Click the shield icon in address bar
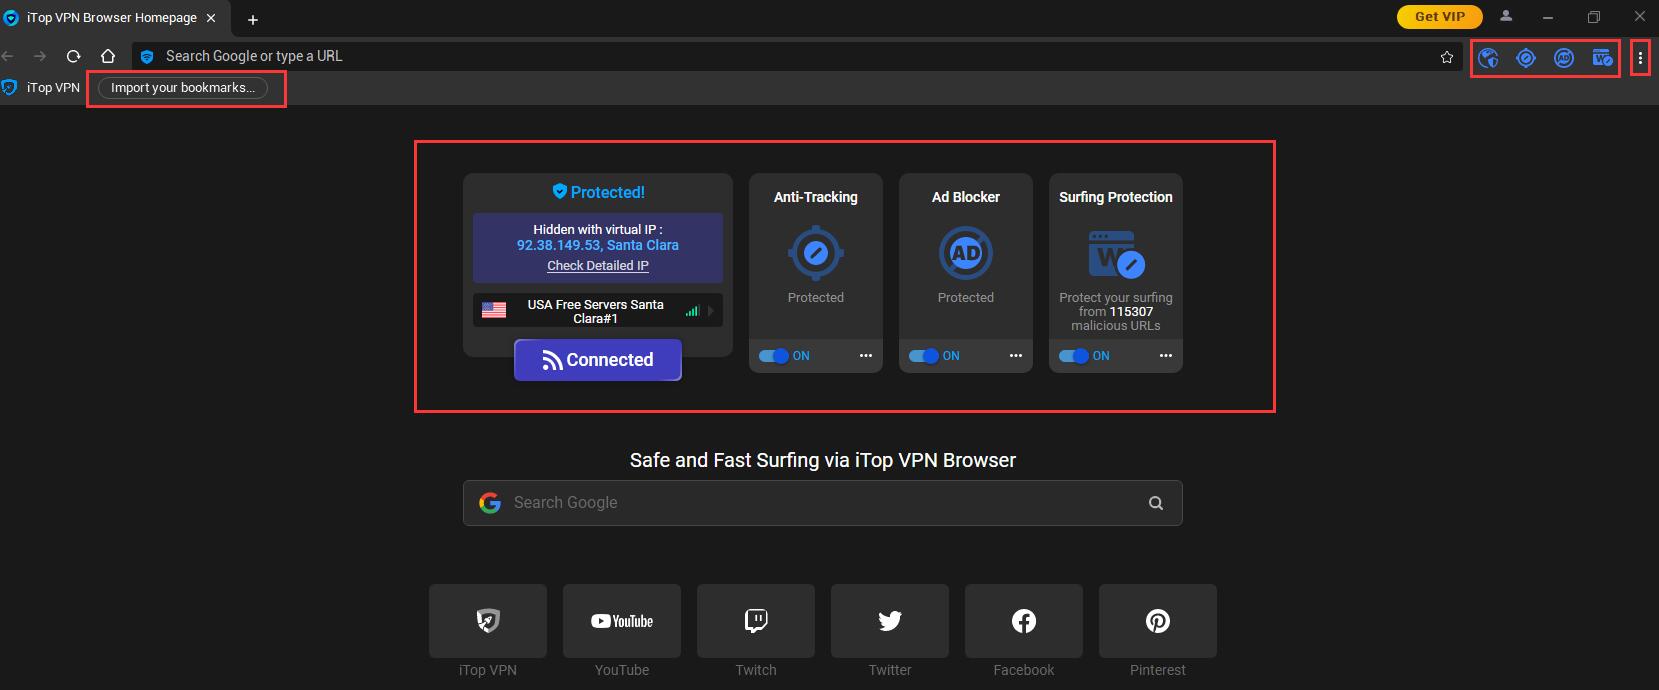The image size is (1659, 690). pyautogui.click(x=147, y=57)
